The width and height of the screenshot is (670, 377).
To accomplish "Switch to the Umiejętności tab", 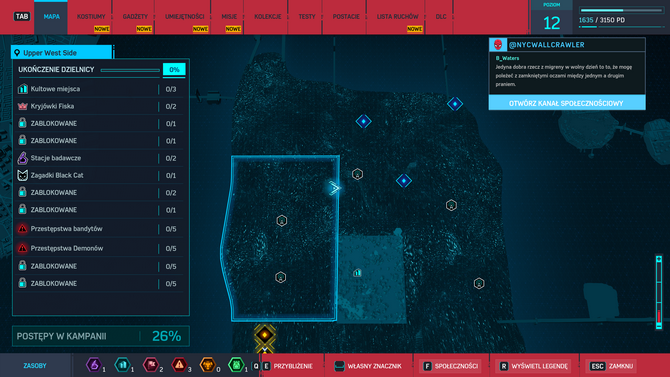I will [185, 17].
